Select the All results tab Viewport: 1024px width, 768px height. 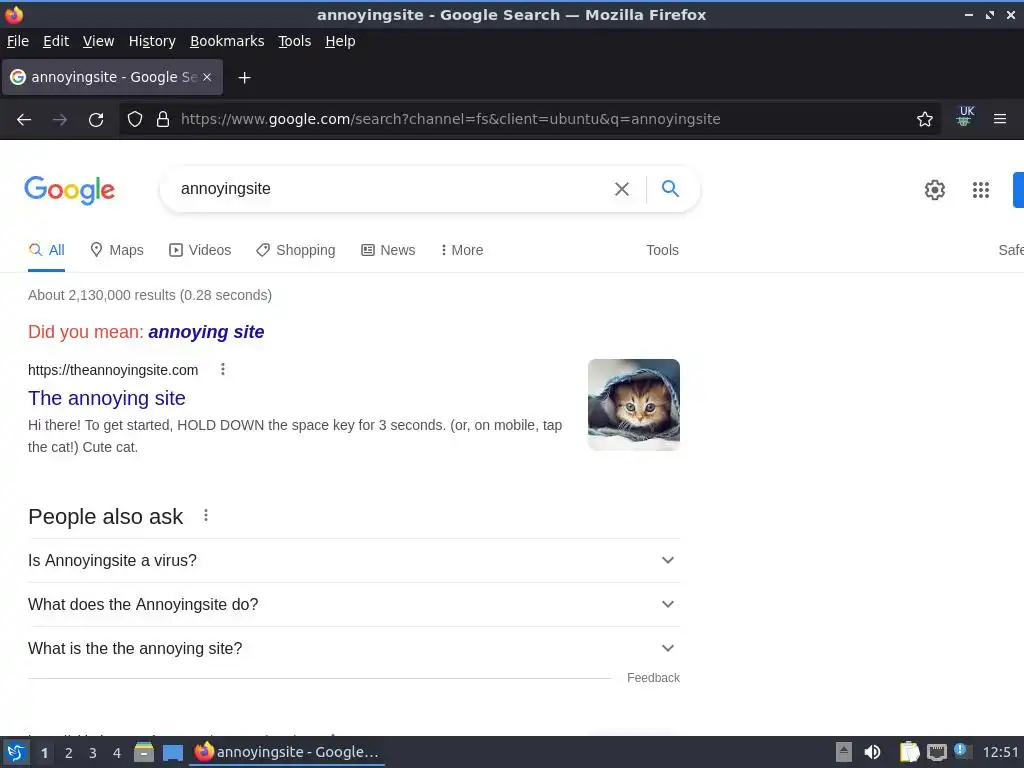[46, 250]
